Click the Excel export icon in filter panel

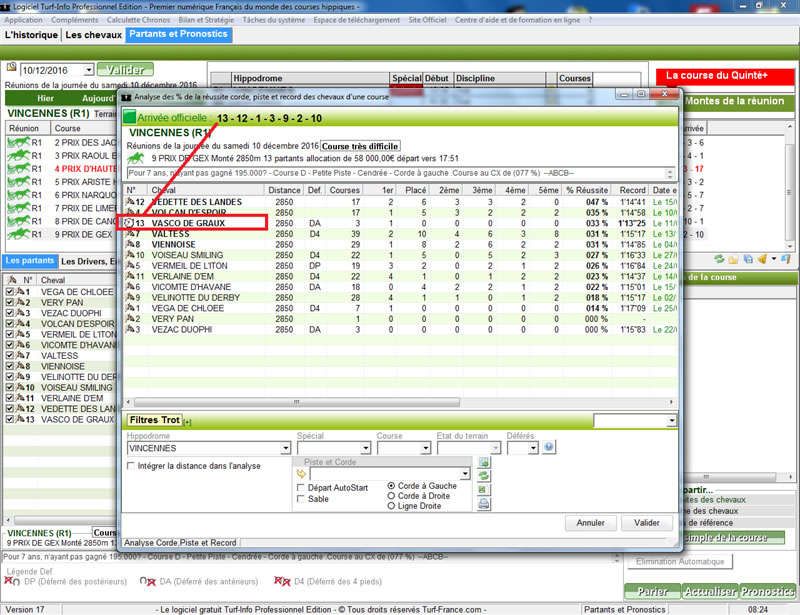(485, 491)
